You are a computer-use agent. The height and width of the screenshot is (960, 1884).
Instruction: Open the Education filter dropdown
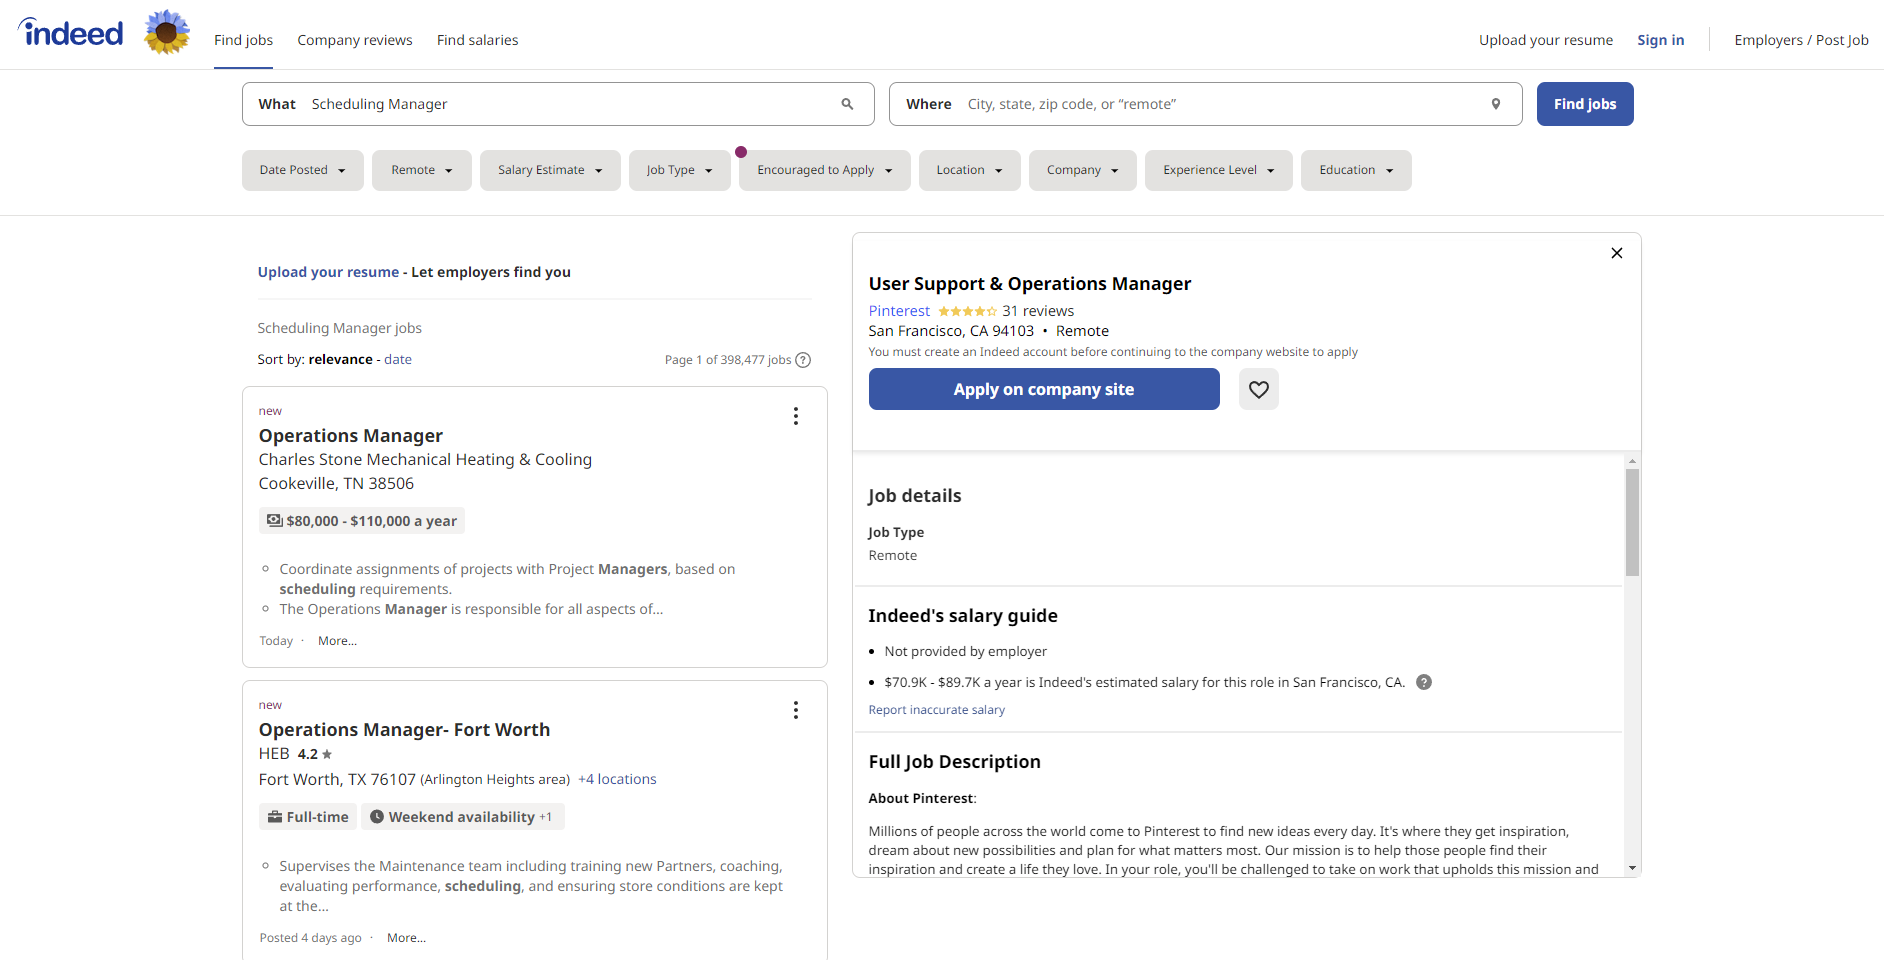[x=1355, y=170]
